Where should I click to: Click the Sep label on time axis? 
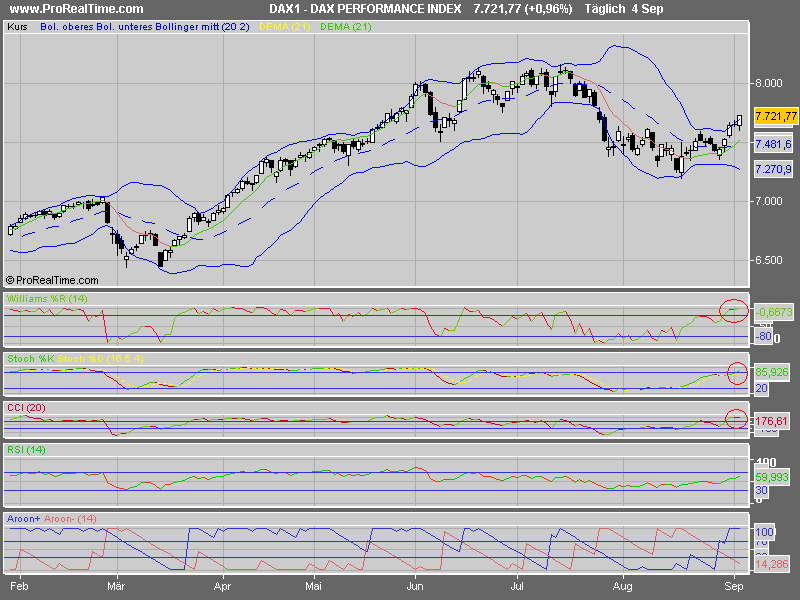click(x=734, y=586)
